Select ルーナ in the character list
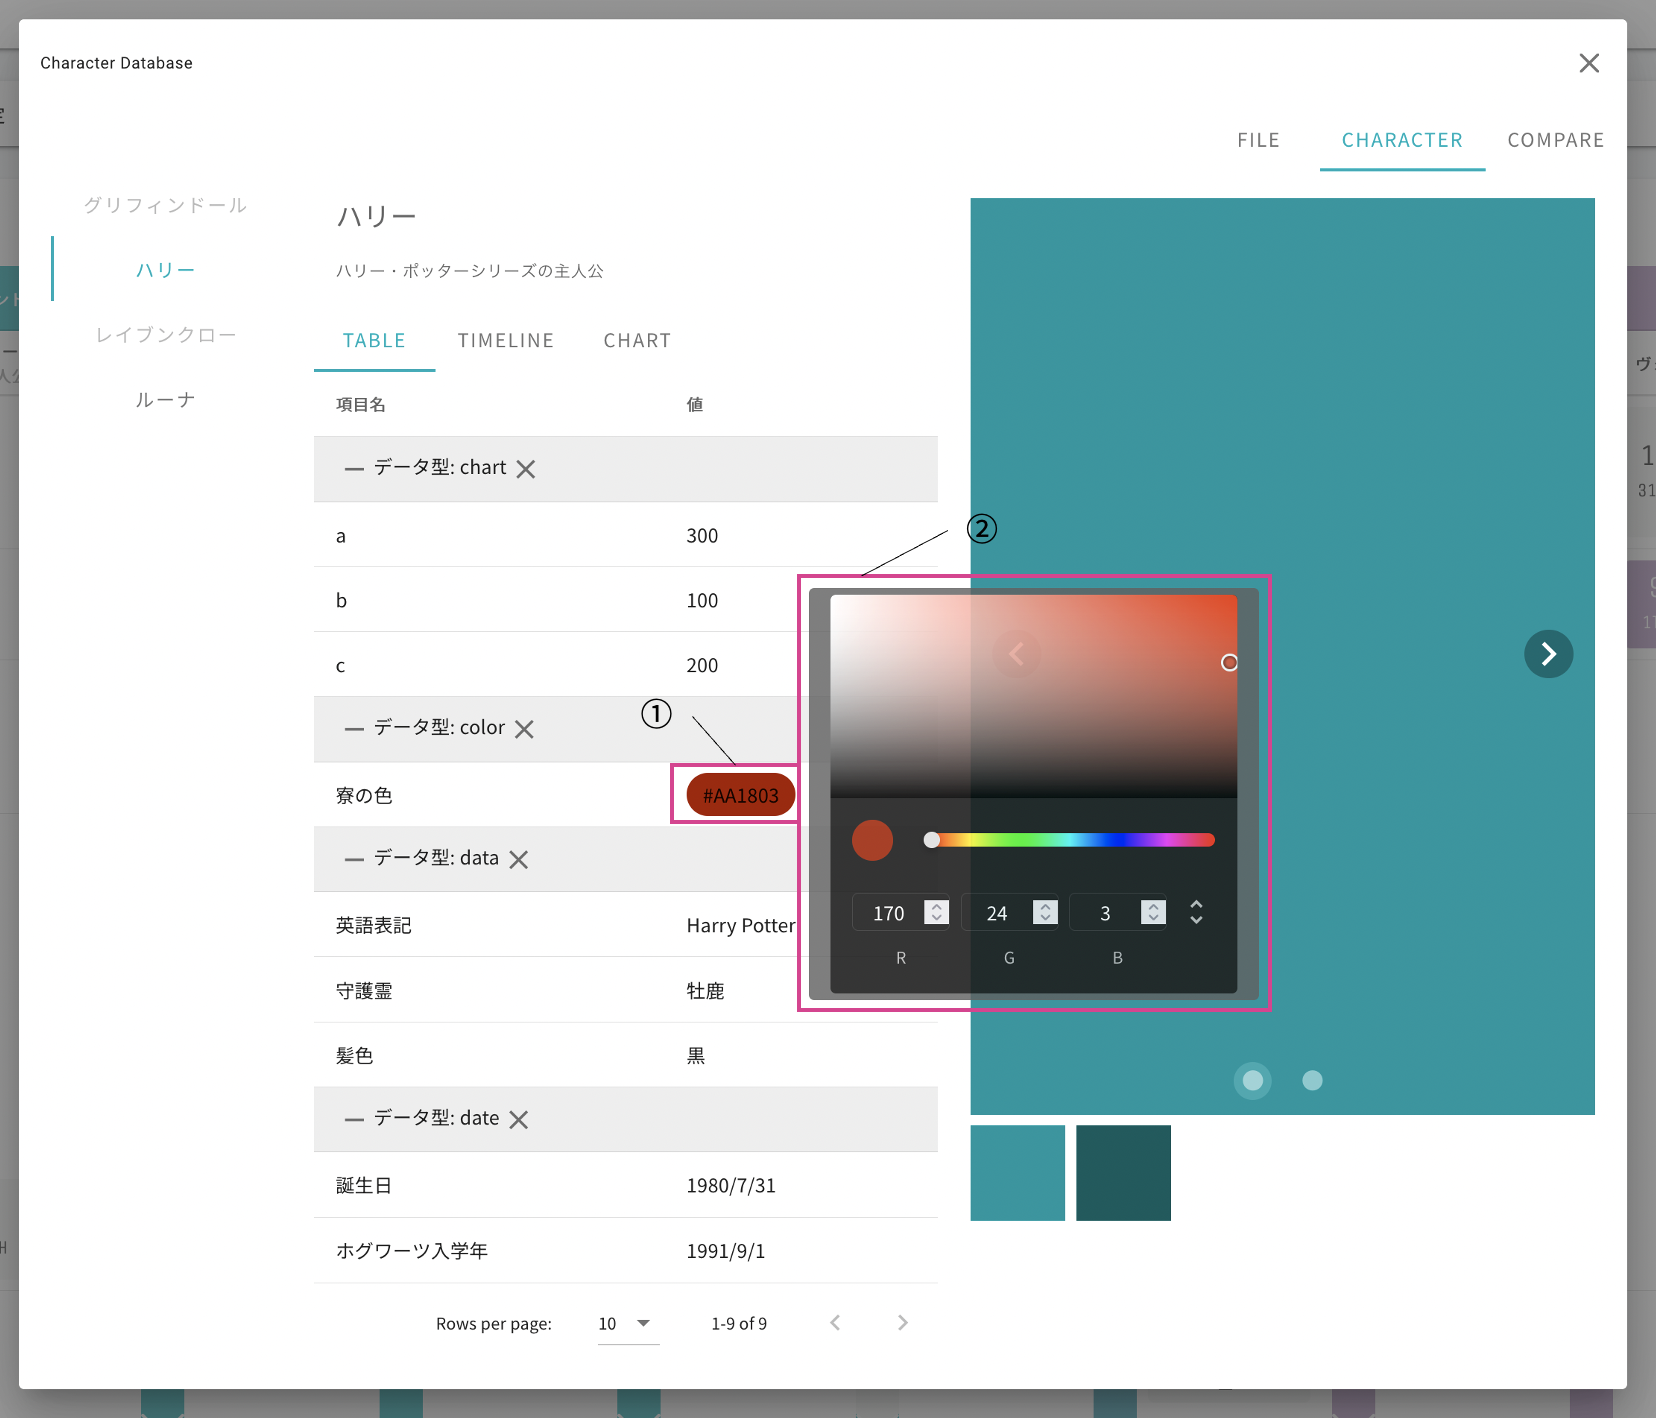The height and width of the screenshot is (1418, 1656). pos(165,400)
